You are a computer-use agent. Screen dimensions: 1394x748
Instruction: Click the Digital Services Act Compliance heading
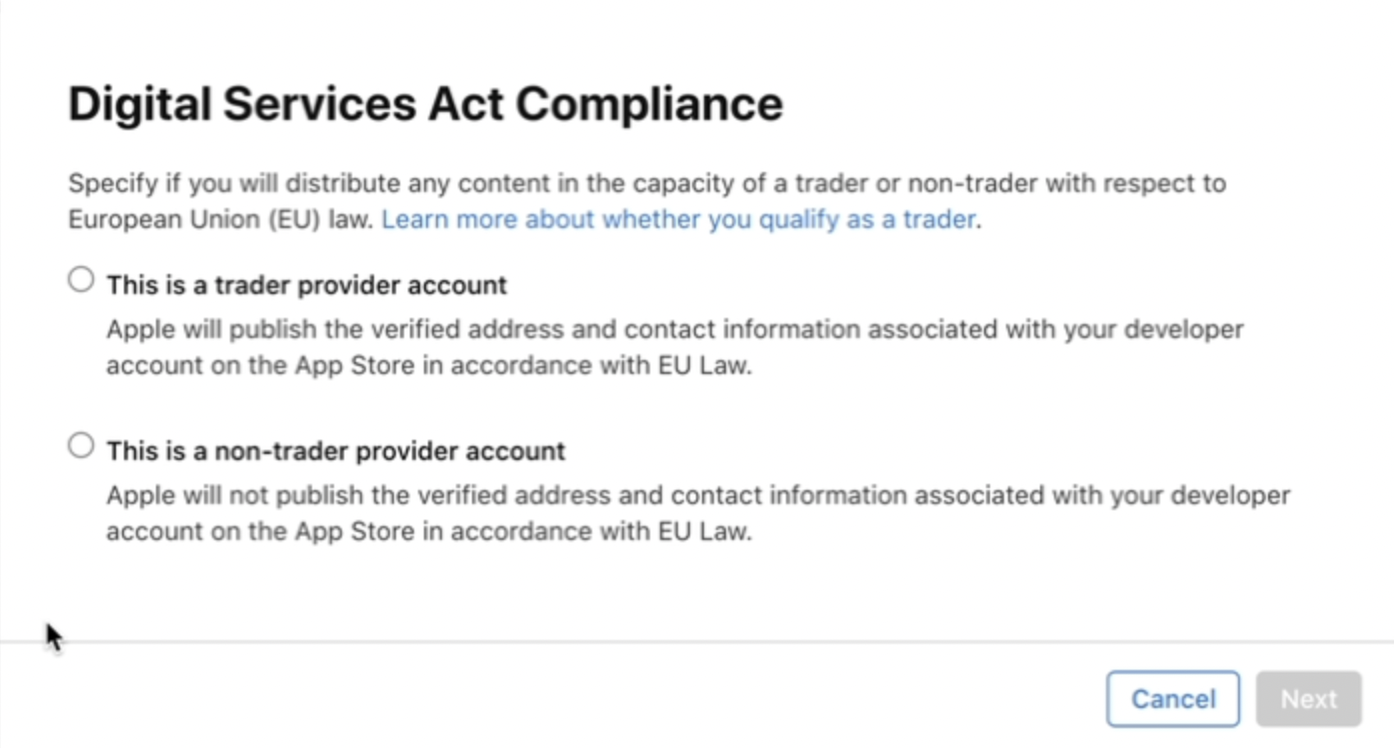[x=425, y=104]
